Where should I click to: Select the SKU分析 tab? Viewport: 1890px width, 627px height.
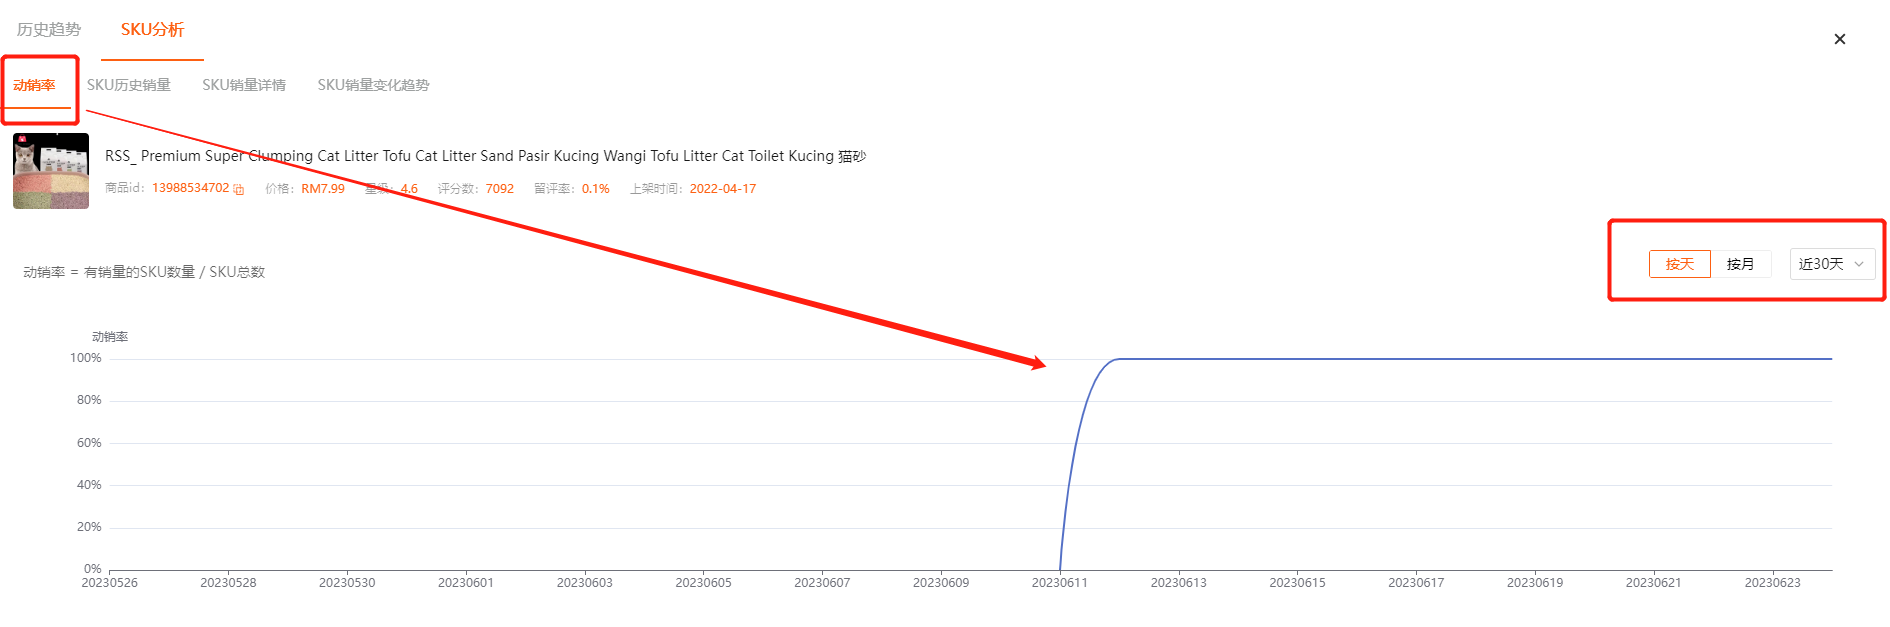coord(152,29)
